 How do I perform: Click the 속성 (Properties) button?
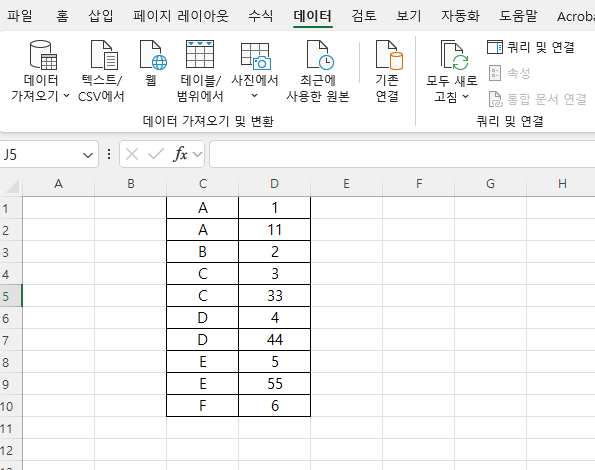(x=509, y=73)
